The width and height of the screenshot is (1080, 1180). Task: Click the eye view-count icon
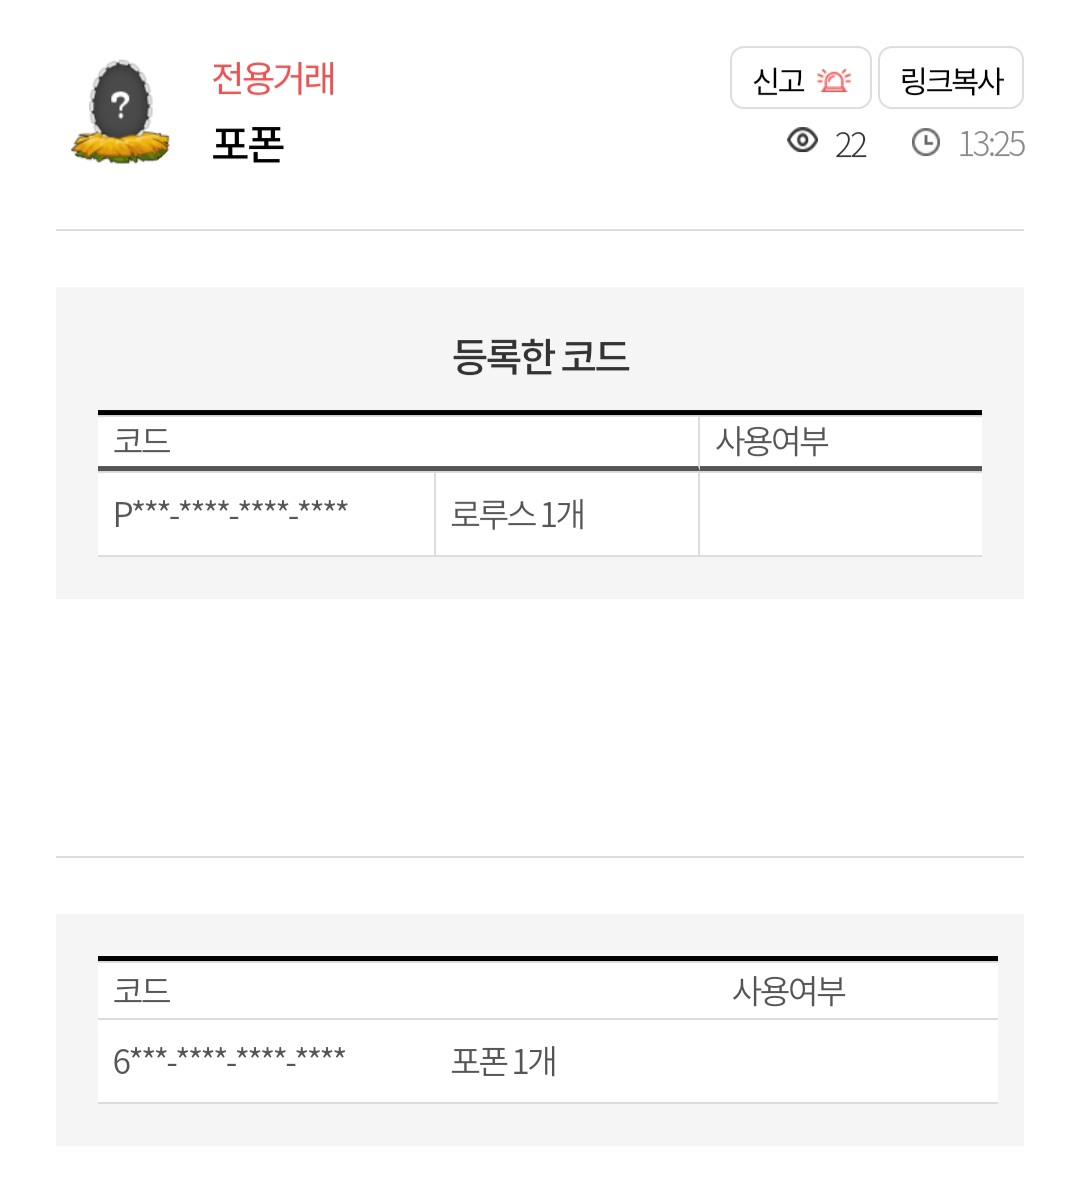pos(802,141)
